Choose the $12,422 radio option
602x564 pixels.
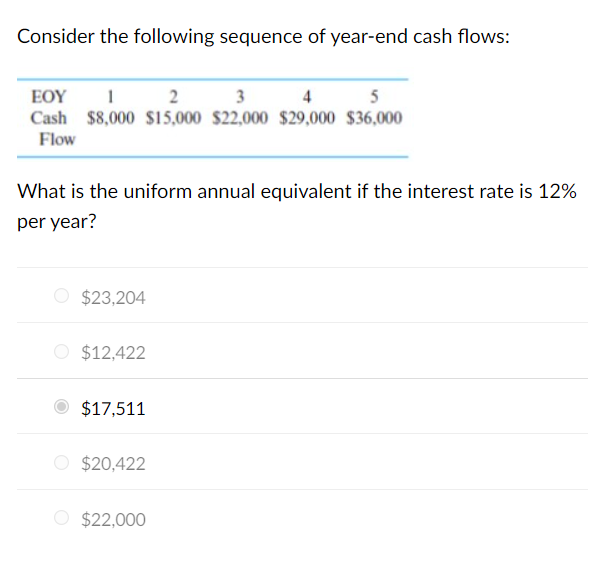coord(61,351)
